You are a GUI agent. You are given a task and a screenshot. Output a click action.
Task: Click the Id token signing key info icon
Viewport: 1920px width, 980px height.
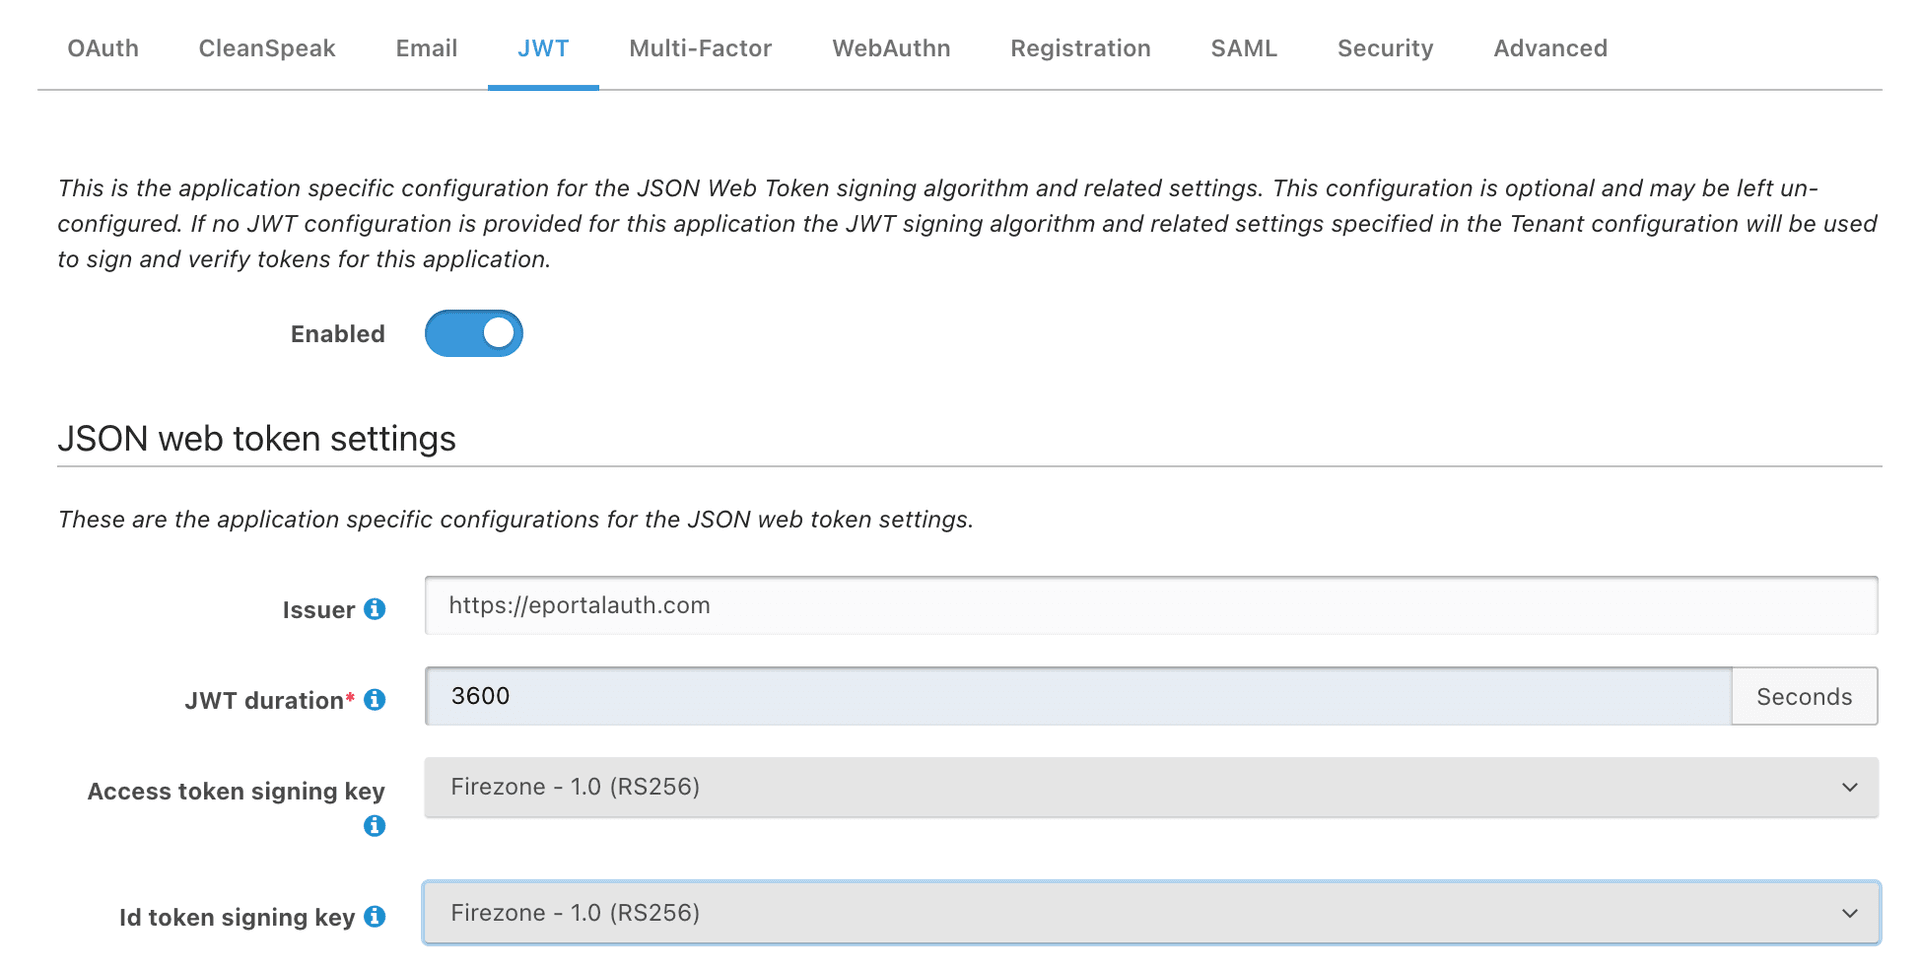375,916
